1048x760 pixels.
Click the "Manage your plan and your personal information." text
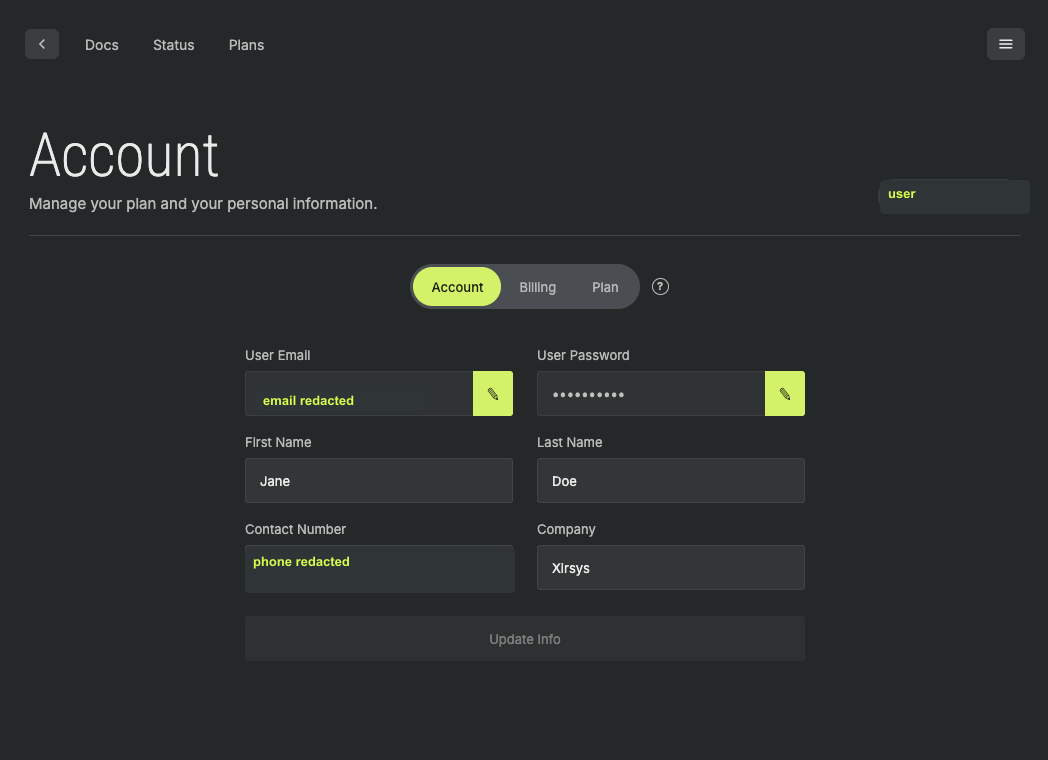(x=203, y=204)
